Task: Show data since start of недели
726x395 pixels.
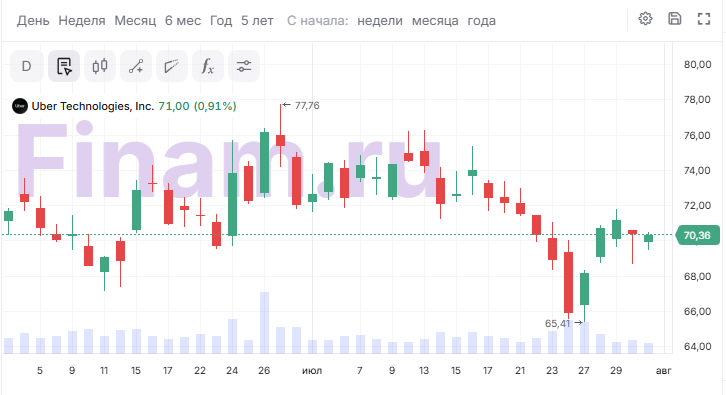Action: click(380, 21)
